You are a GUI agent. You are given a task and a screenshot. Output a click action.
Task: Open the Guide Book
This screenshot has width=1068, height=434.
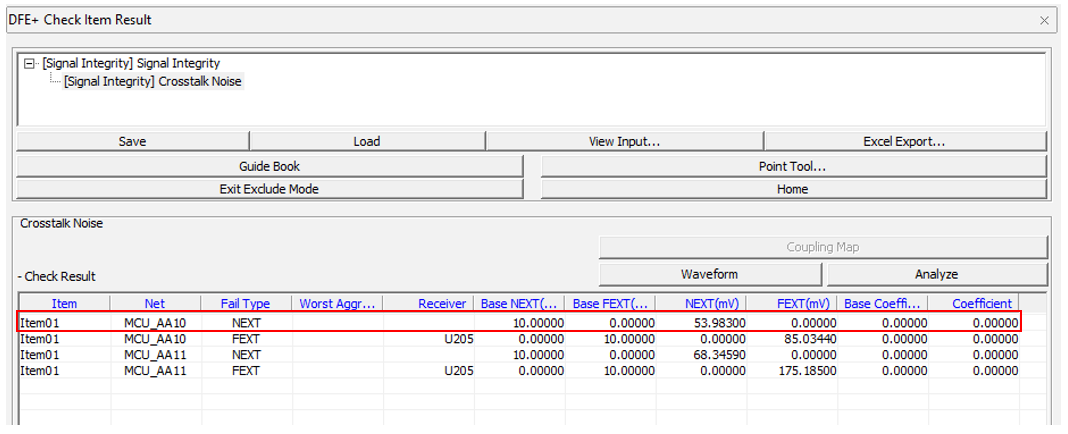(269, 166)
